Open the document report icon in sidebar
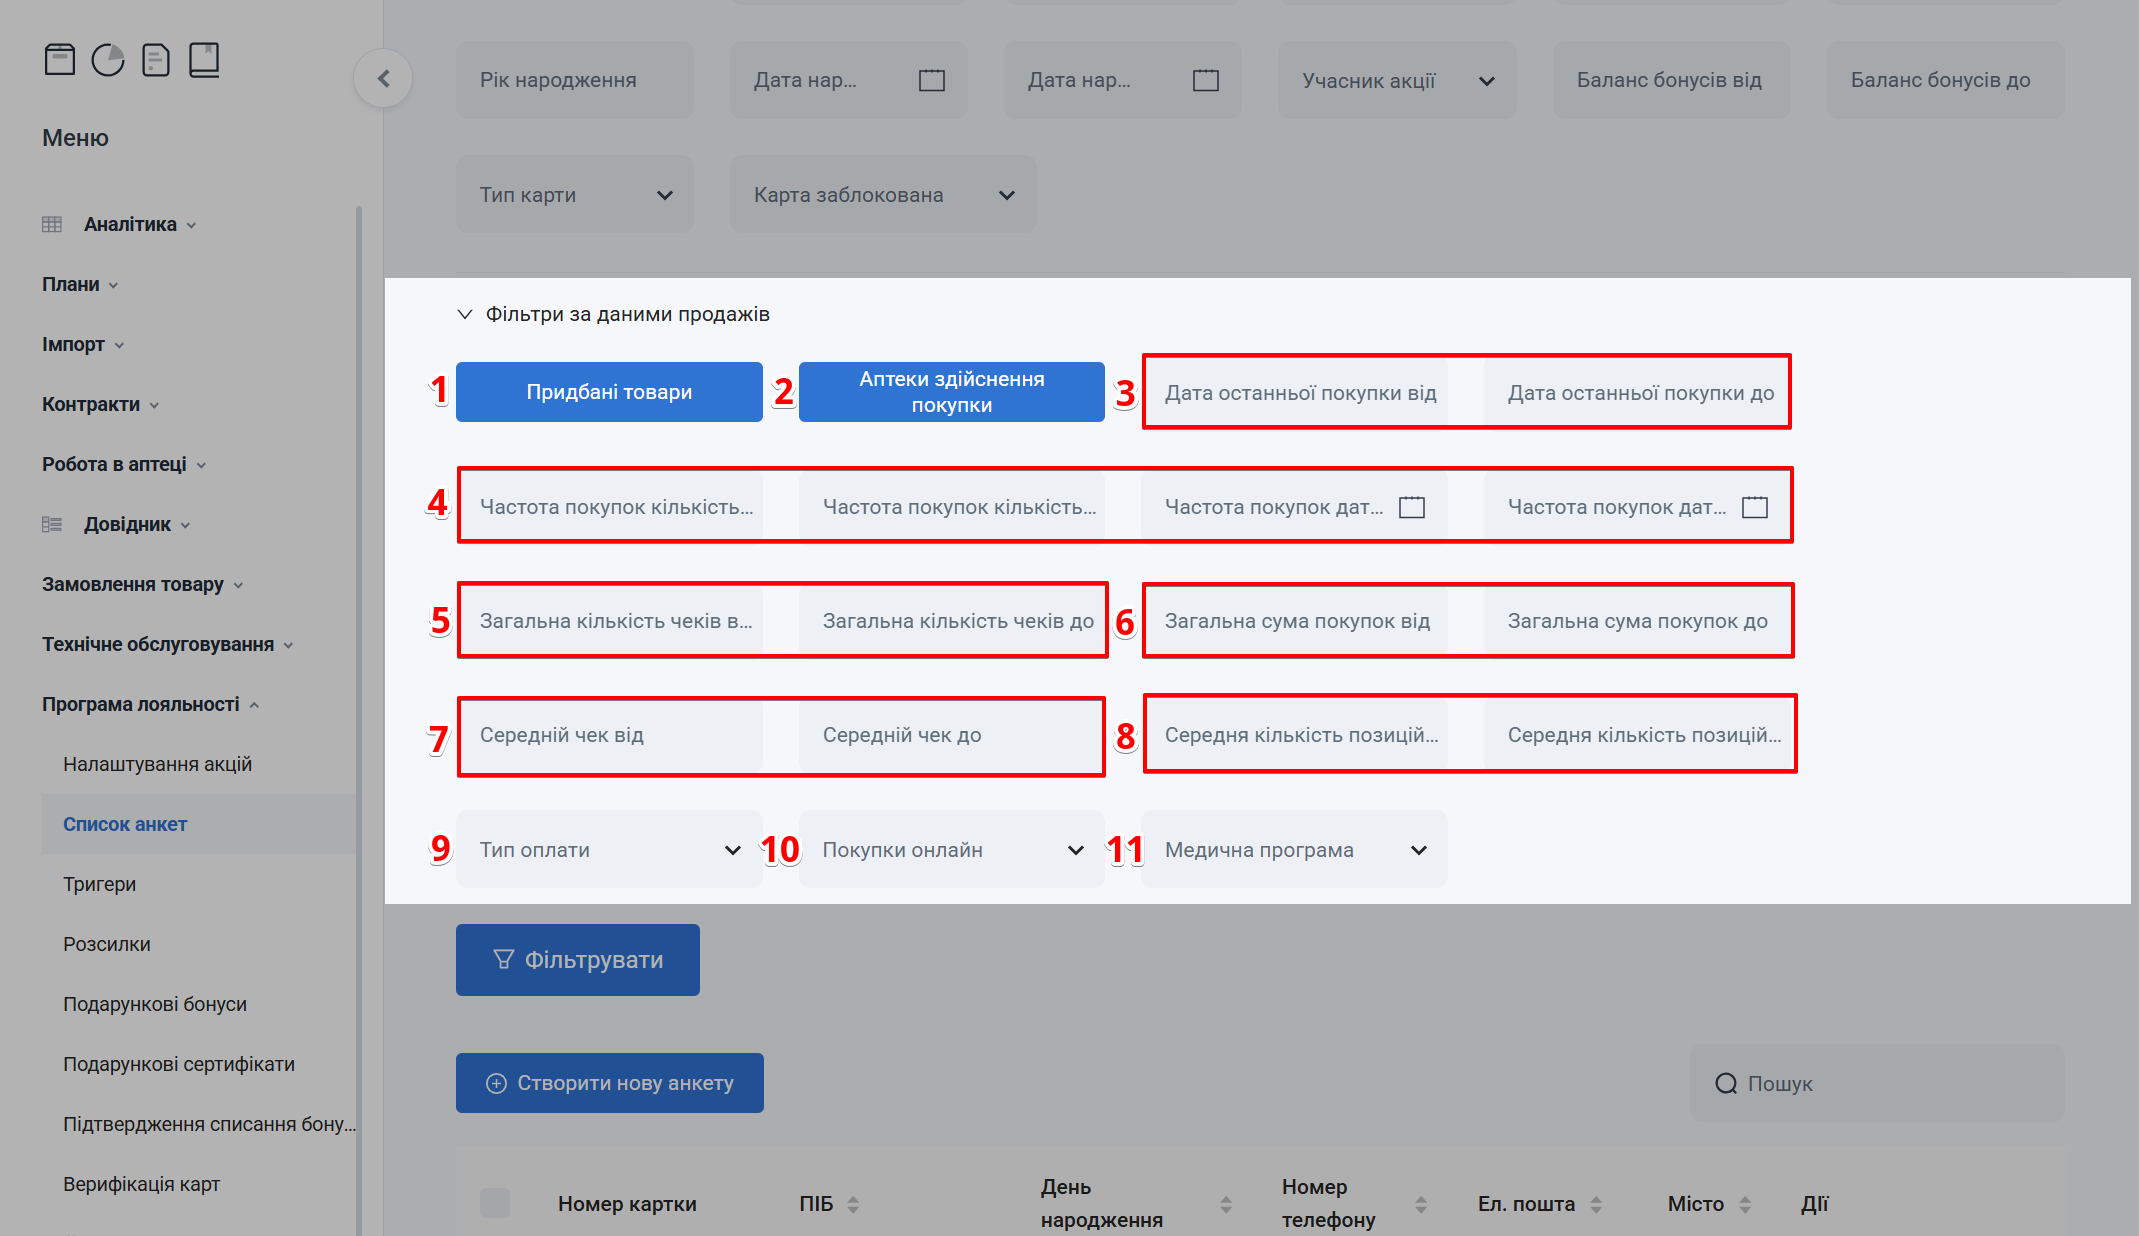The image size is (2139, 1236). 155,59
